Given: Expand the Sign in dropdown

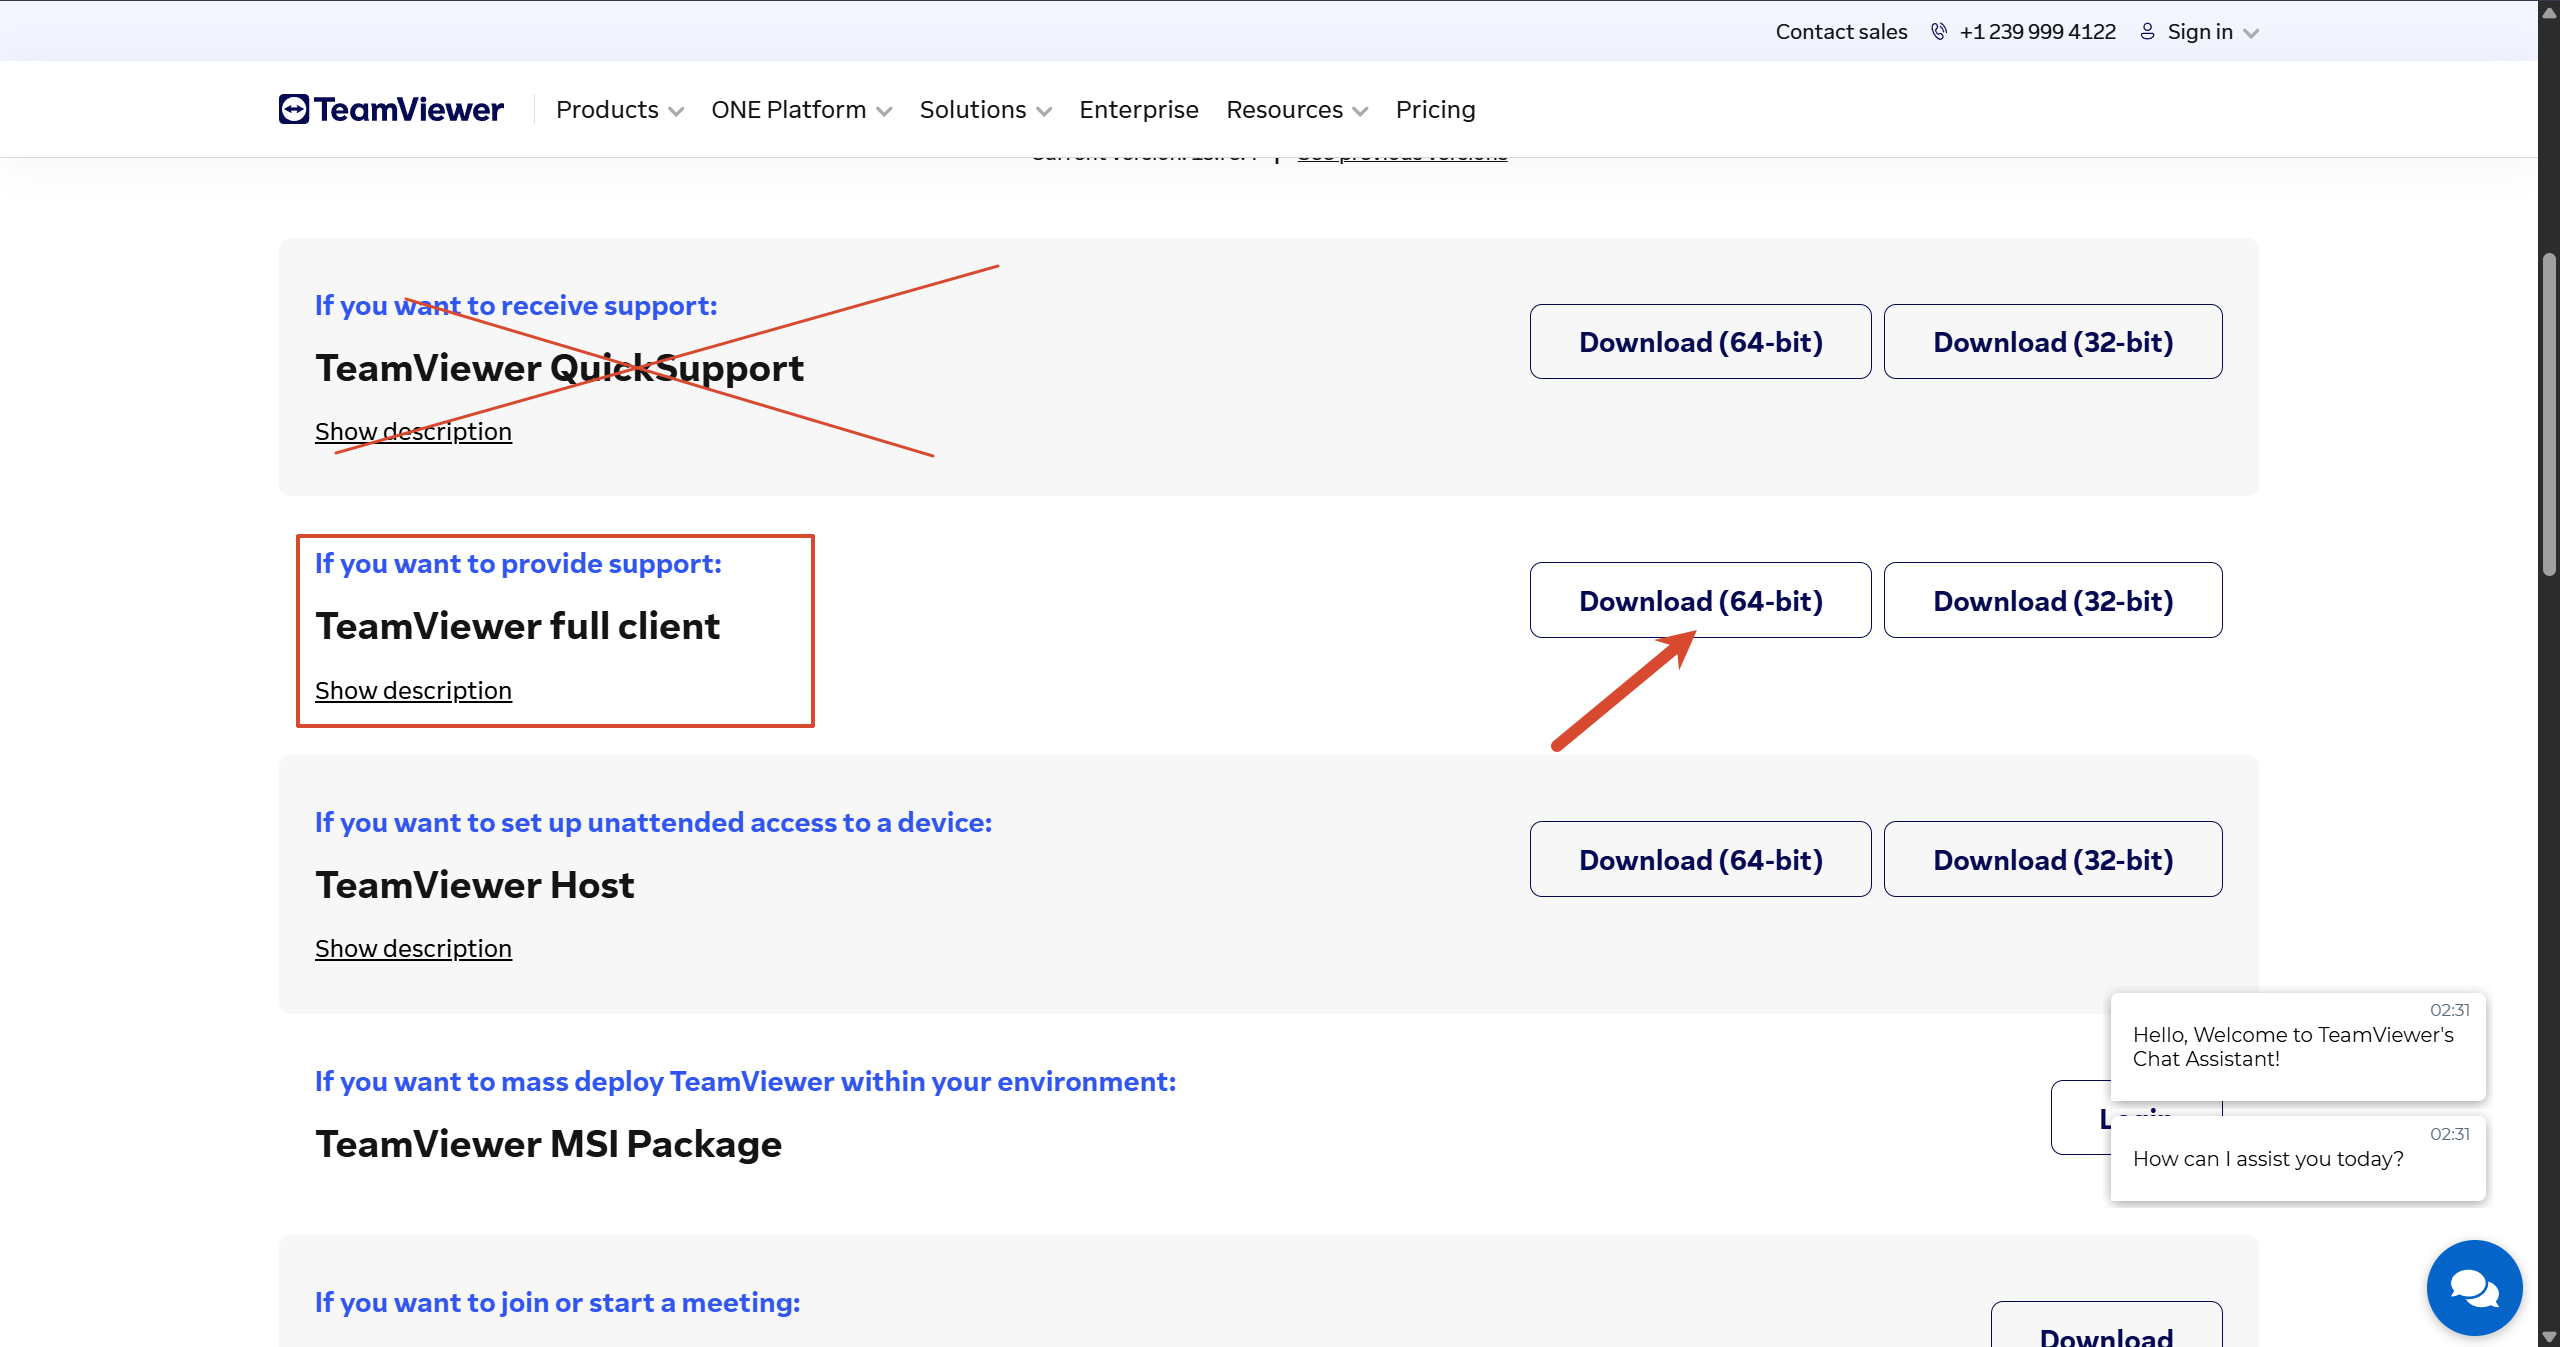Looking at the screenshot, I should pyautogui.click(x=2213, y=32).
